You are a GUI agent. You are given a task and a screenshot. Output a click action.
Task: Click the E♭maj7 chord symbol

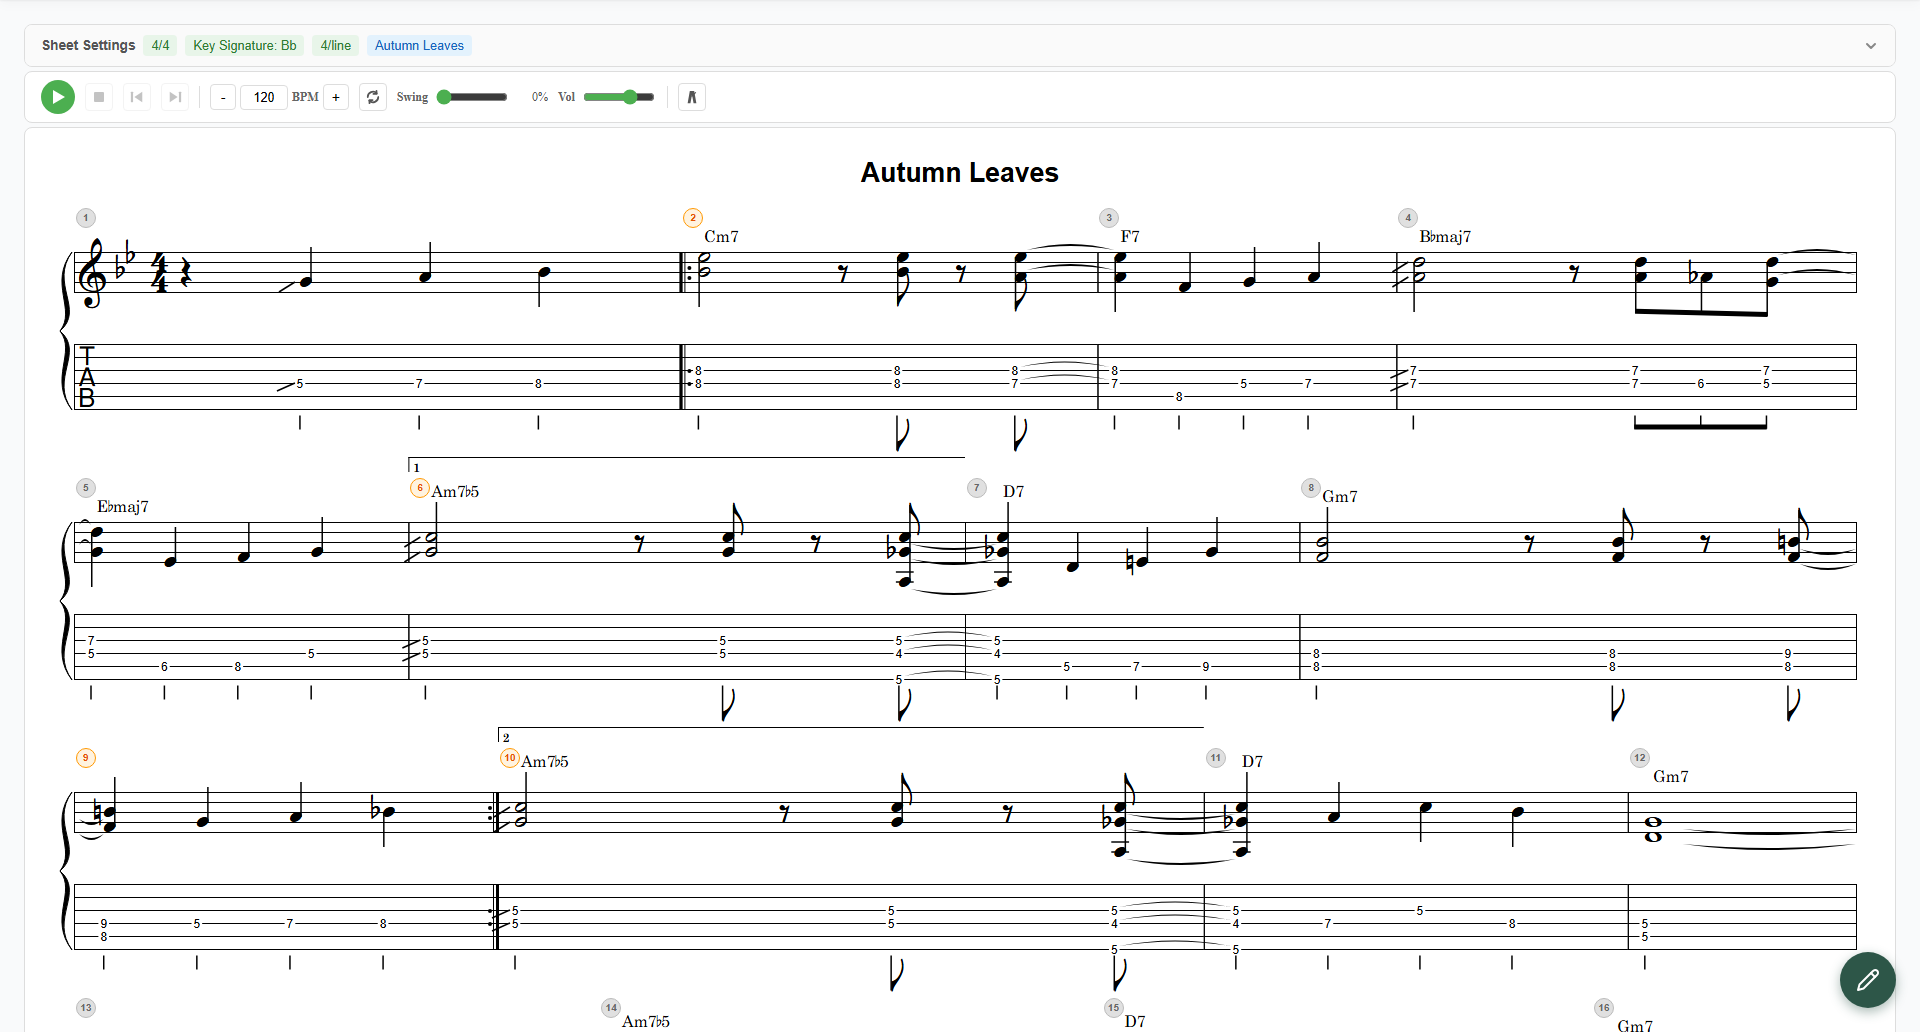click(x=123, y=507)
